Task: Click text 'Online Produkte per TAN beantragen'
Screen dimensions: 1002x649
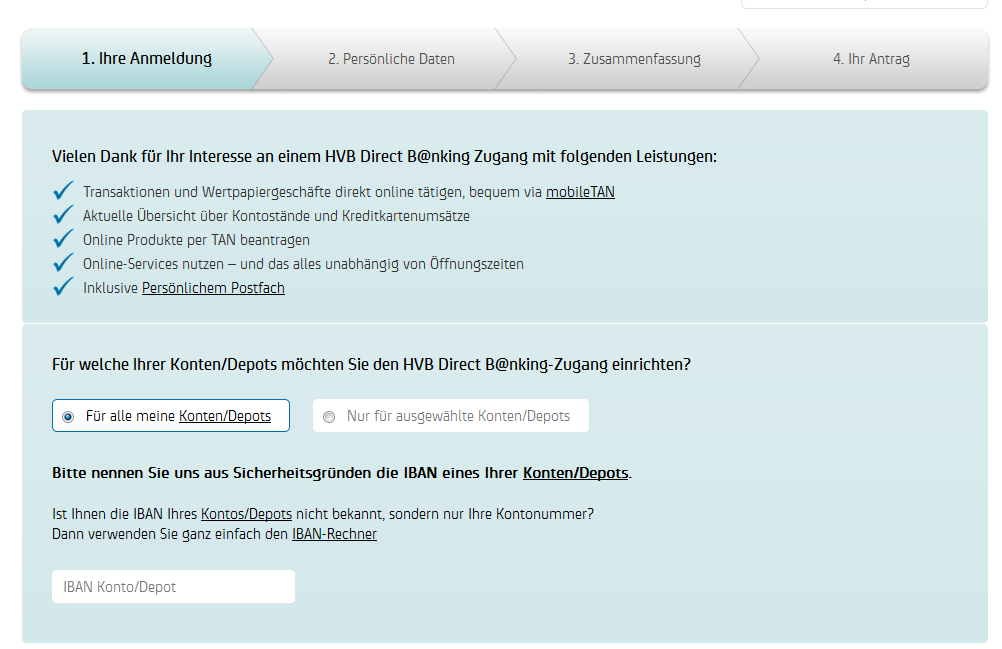Action: pos(196,240)
